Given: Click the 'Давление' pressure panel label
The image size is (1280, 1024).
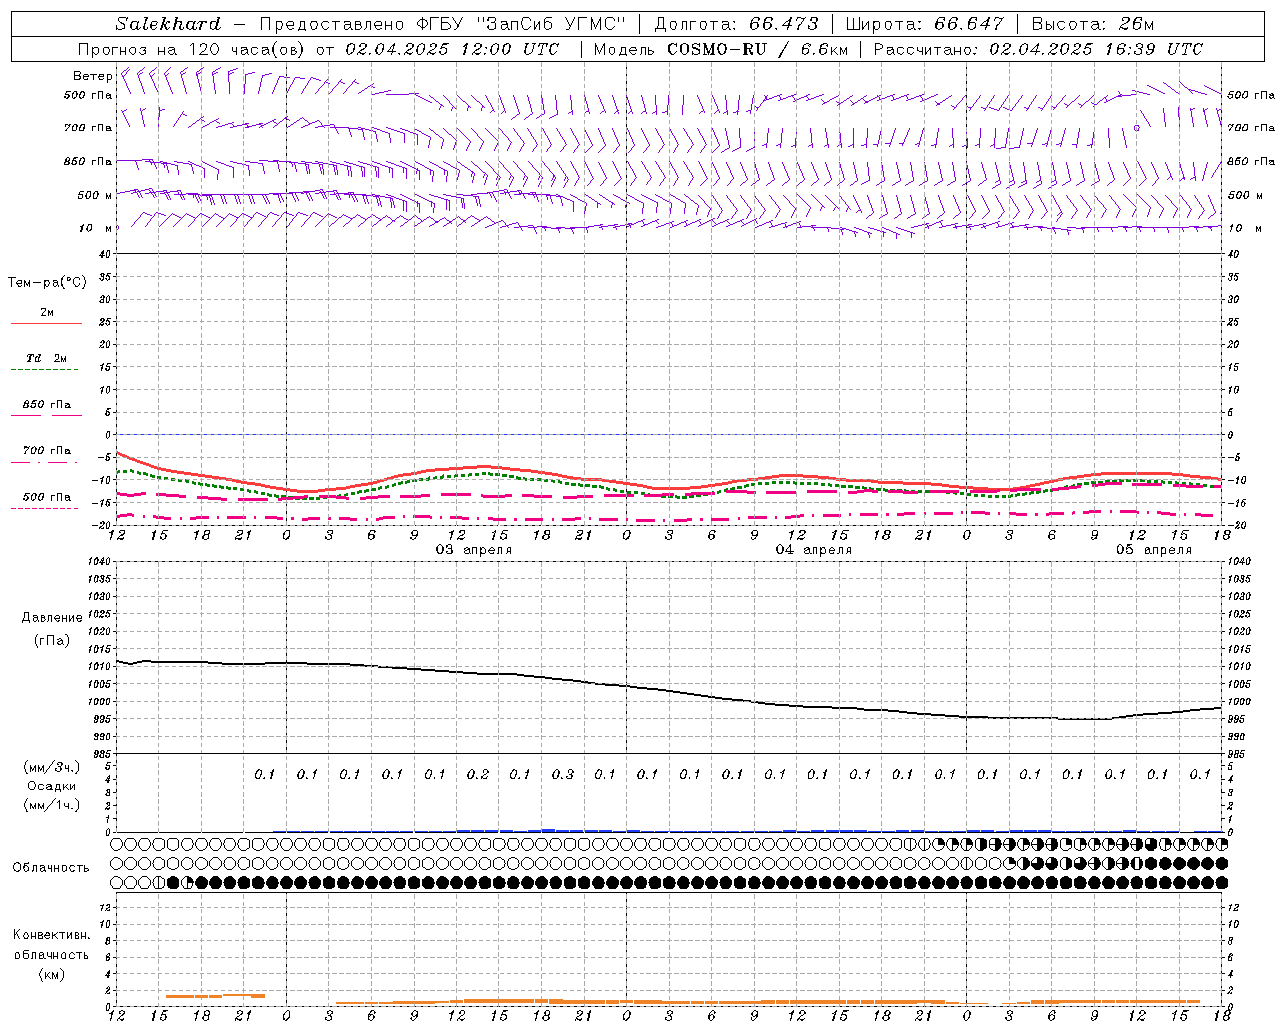Looking at the screenshot, I should pos(52,618).
